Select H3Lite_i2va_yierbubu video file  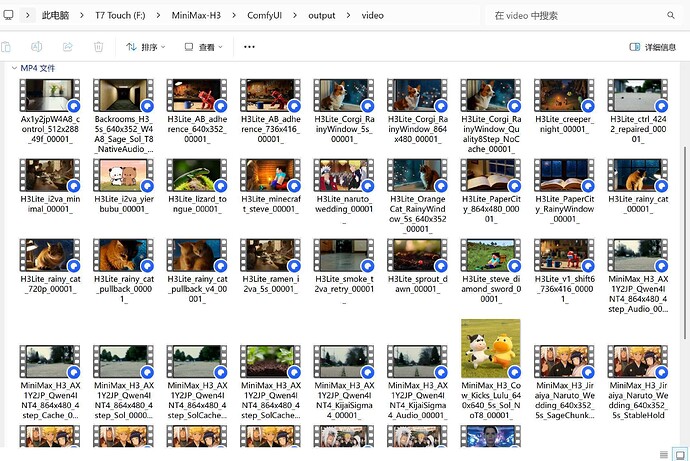124,186
